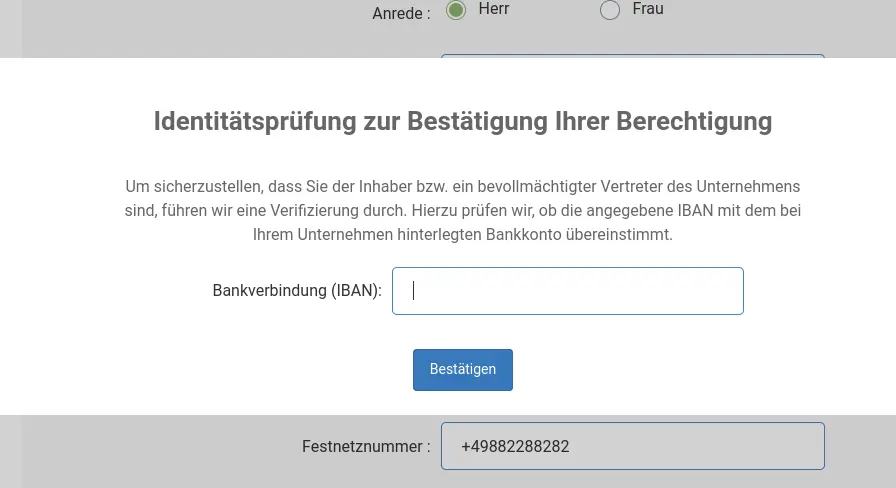Focus the Festnetznummer input field
Screen dimensions: 896x488
click(x=632, y=446)
